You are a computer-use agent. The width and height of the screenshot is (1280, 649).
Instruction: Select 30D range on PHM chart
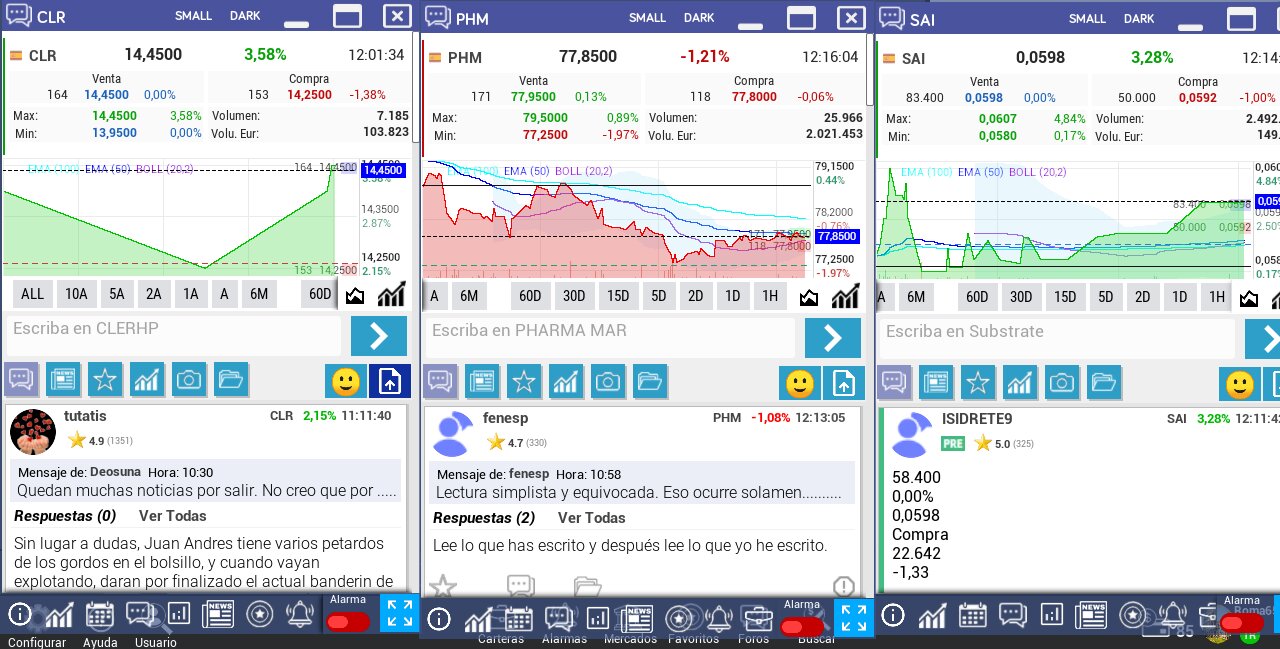pyautogui.click(x=574, y=296)
